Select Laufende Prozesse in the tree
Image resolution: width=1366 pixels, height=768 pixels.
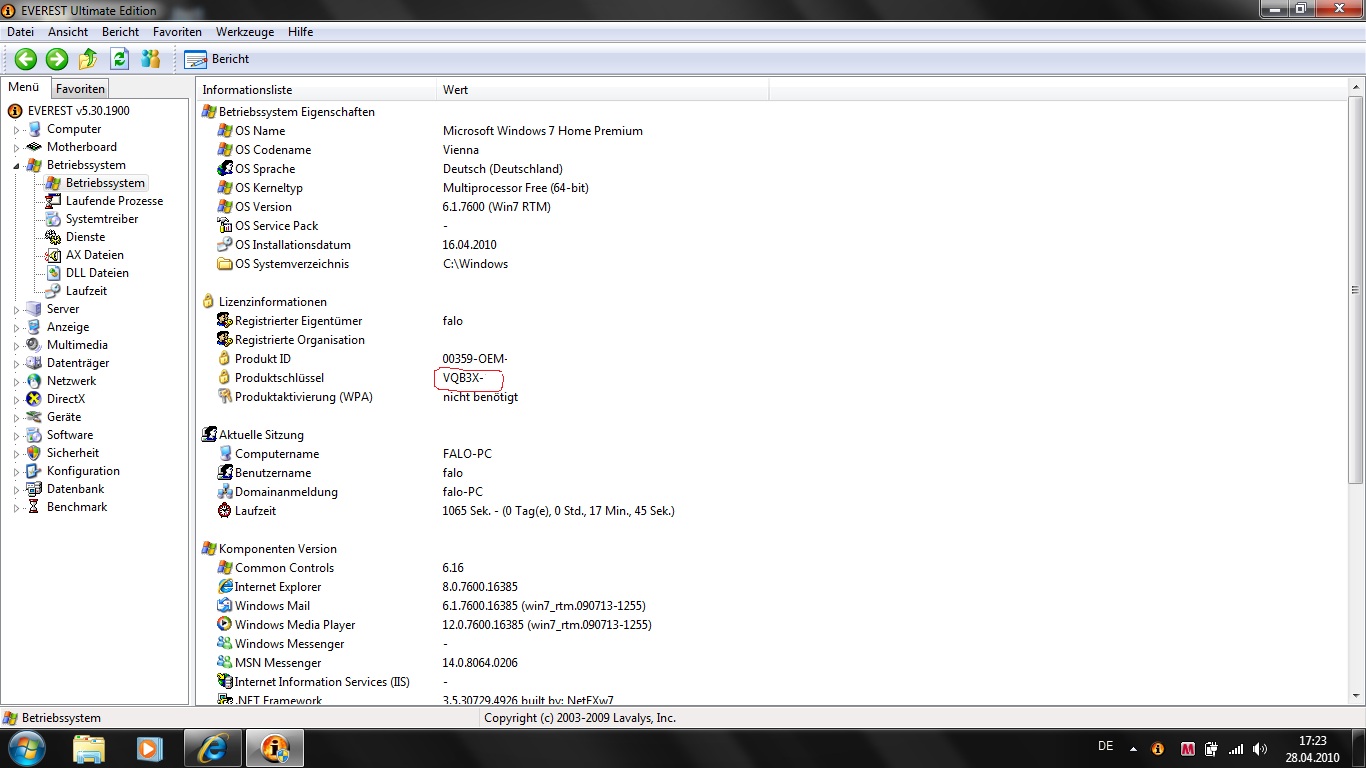click(114, 201)
